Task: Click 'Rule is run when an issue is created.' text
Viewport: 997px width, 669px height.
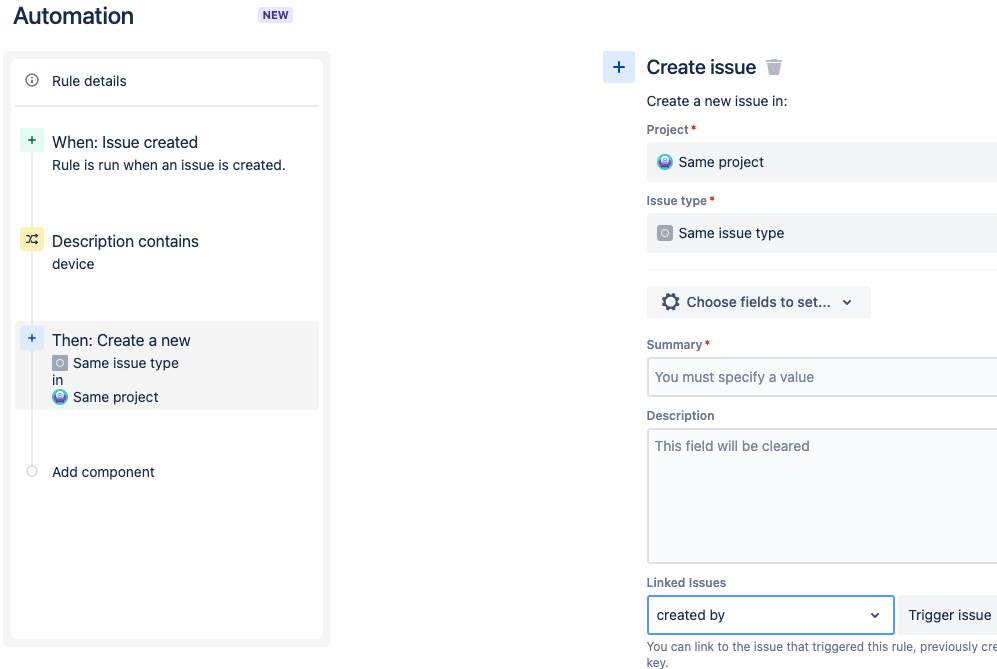Action: point(168,165)
